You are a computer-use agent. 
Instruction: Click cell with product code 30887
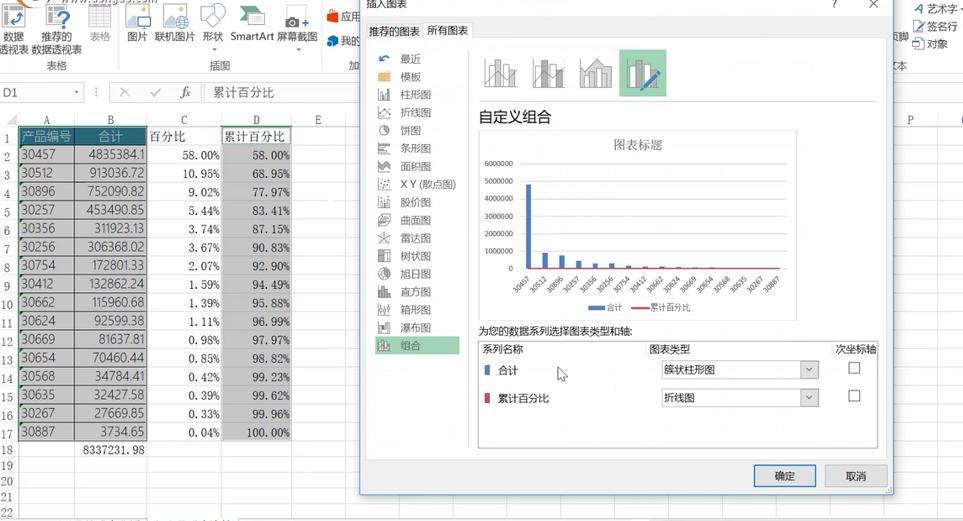[x=47, y=432]
